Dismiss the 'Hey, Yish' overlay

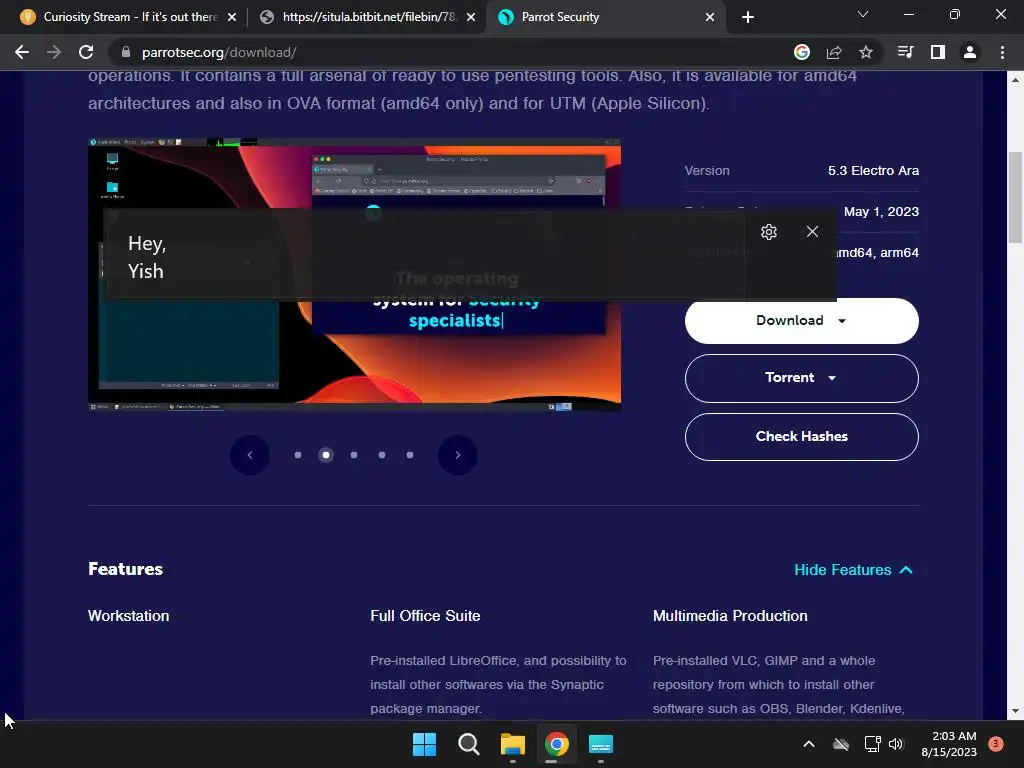coord(812,232)
